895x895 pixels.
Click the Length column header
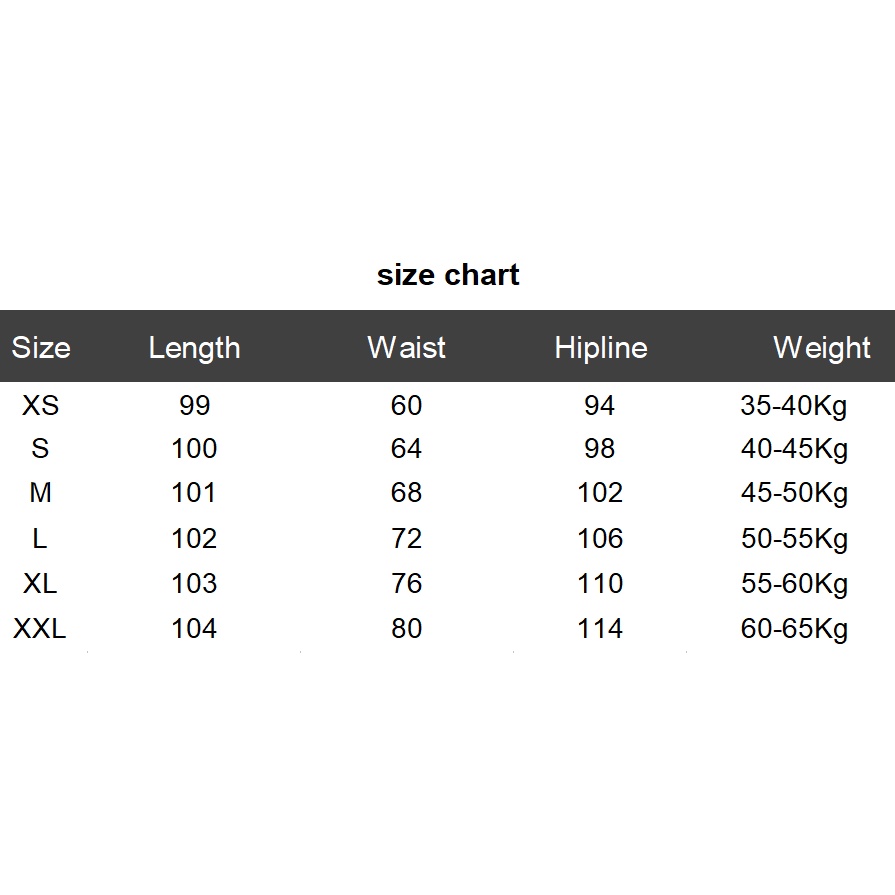[x=194, y=348]
